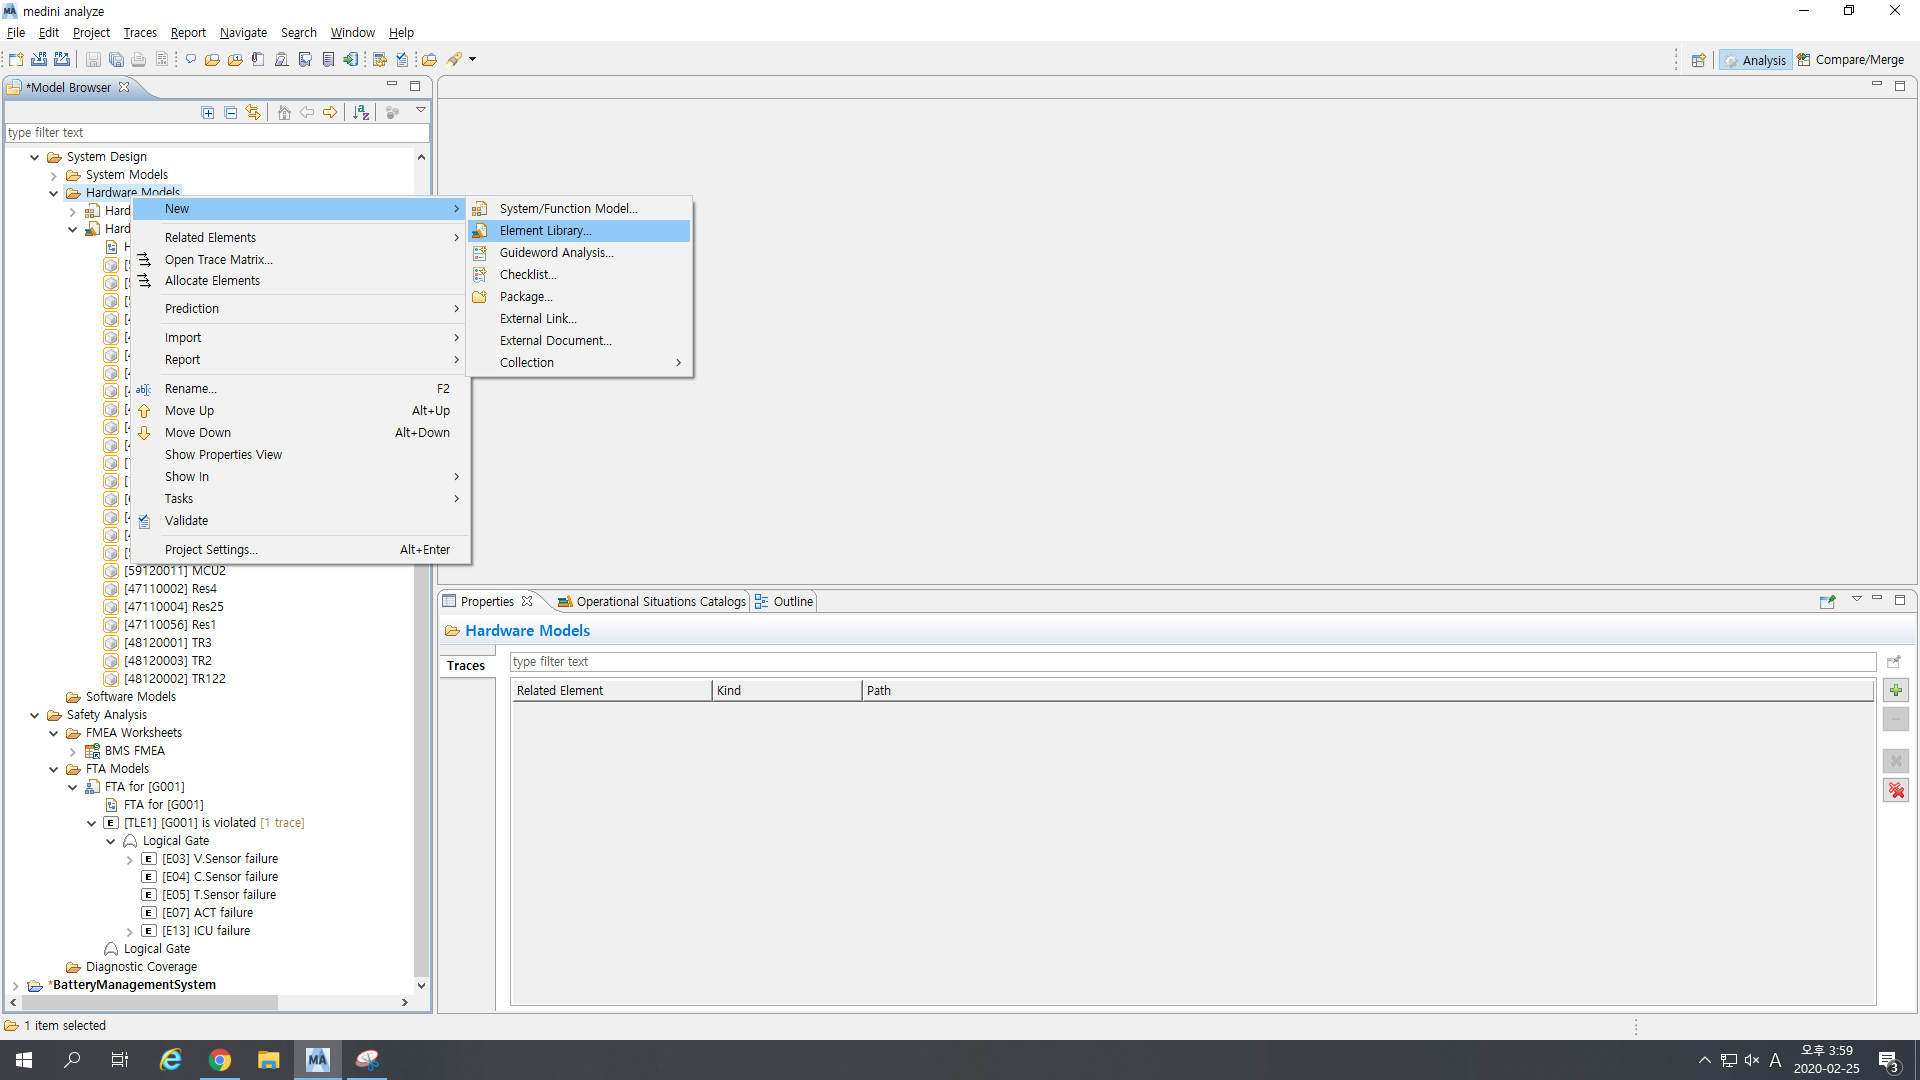Toggle Link with Editor arrows icon
The height and width of the screenshot is (1080, 1920).
pos(253,112)
